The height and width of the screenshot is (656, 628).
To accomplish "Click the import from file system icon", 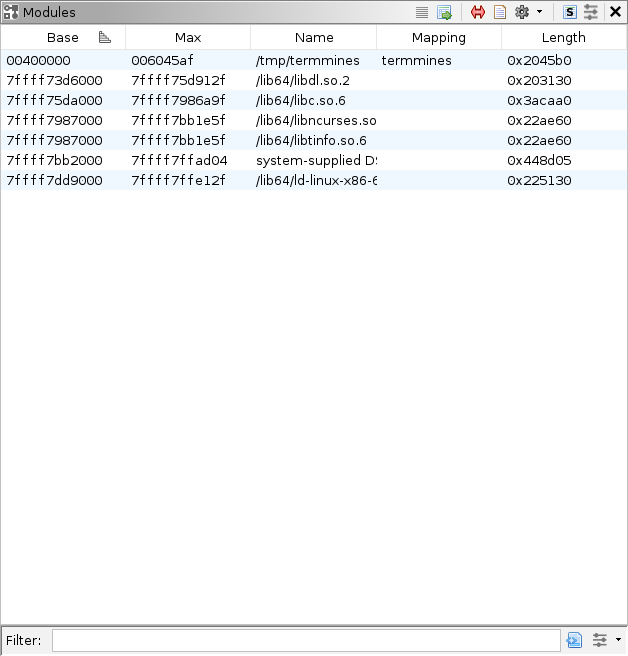I will (445, 12).
